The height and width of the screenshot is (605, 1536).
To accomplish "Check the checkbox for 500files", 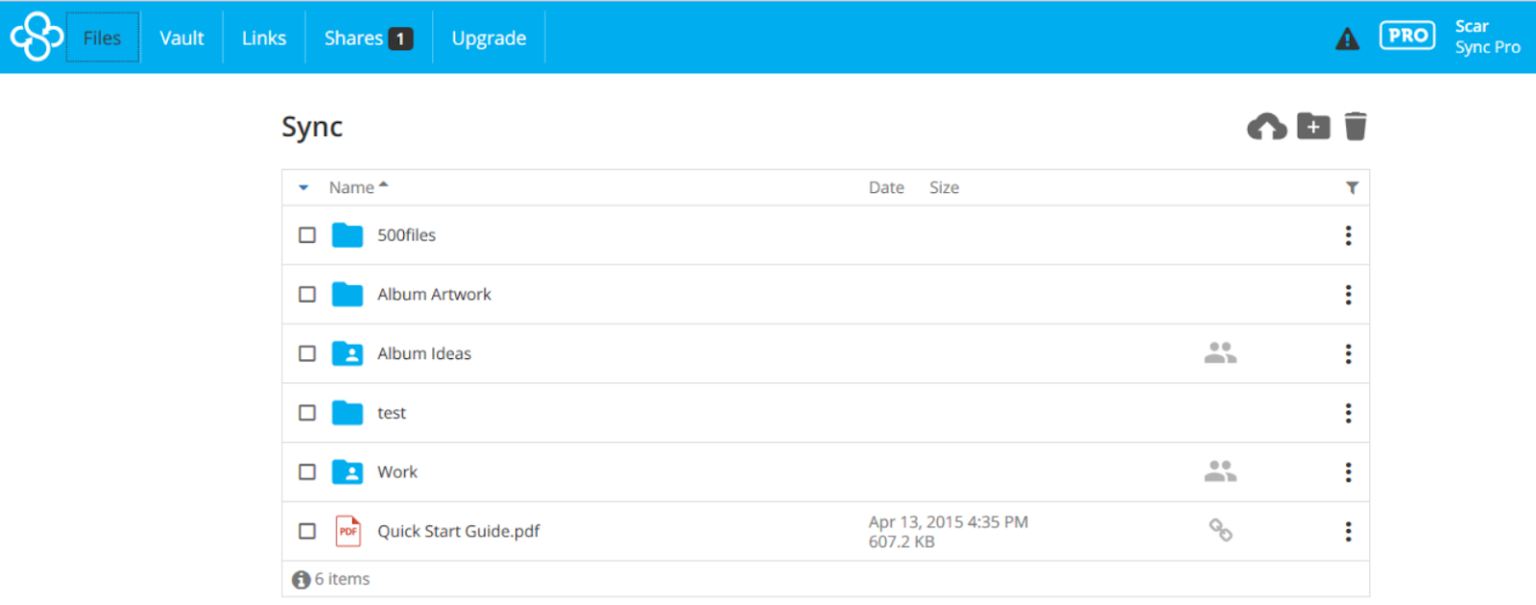I will pos(307,235).
